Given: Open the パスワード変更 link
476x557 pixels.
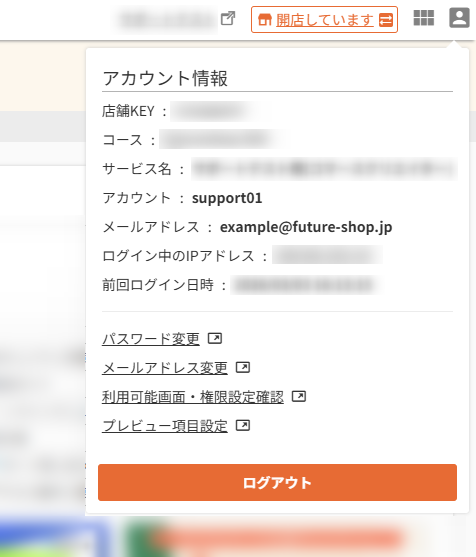Looking at the screenshot, I should [x=151, y=339].
